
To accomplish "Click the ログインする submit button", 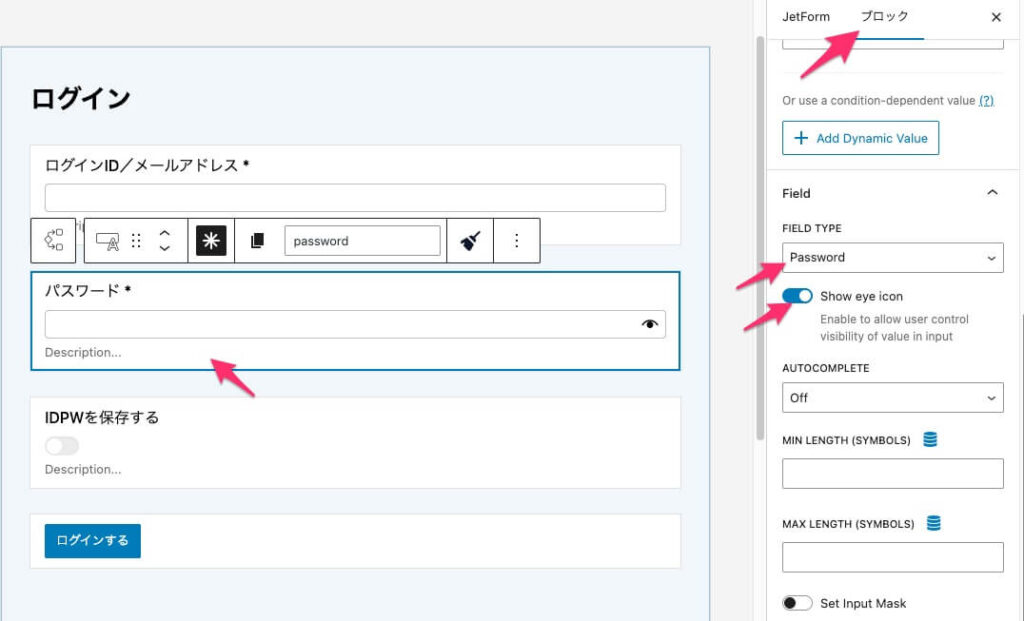I will [93, 541].
